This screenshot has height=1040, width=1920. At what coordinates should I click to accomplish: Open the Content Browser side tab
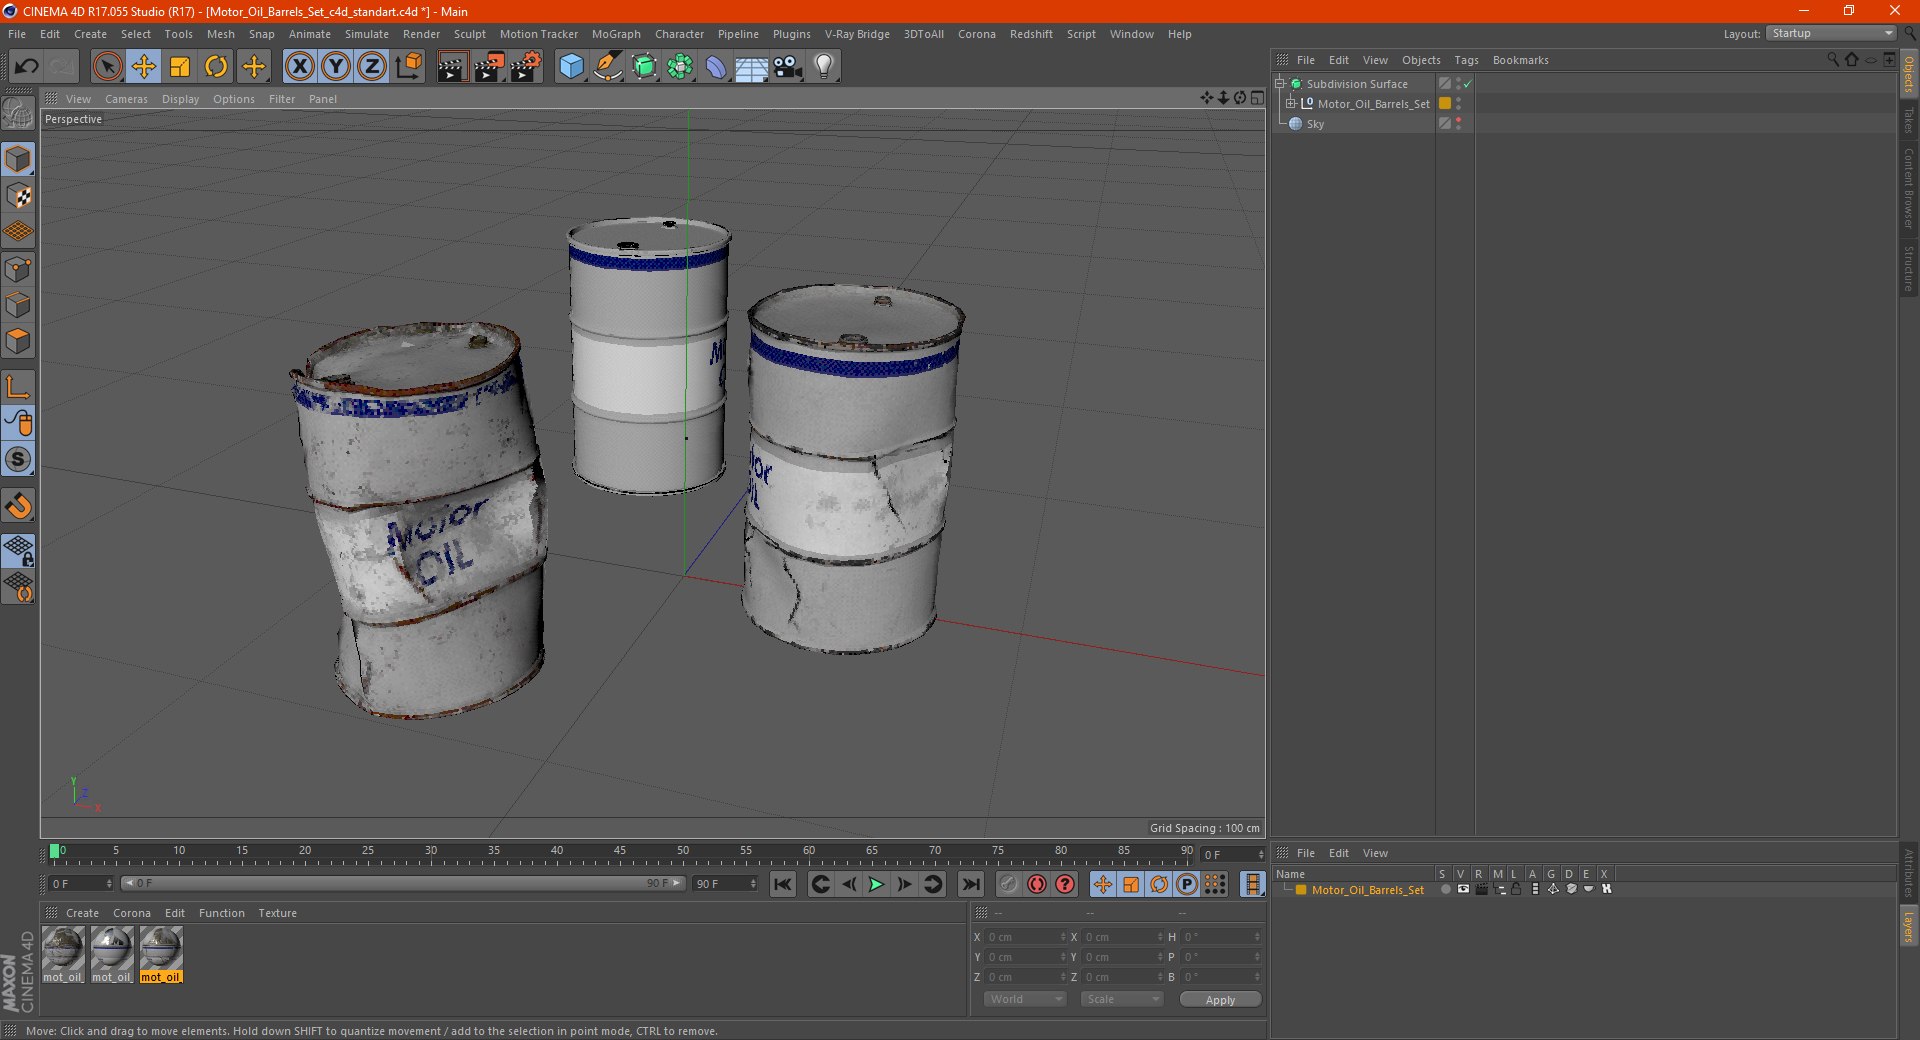(x=1909, y=188)
